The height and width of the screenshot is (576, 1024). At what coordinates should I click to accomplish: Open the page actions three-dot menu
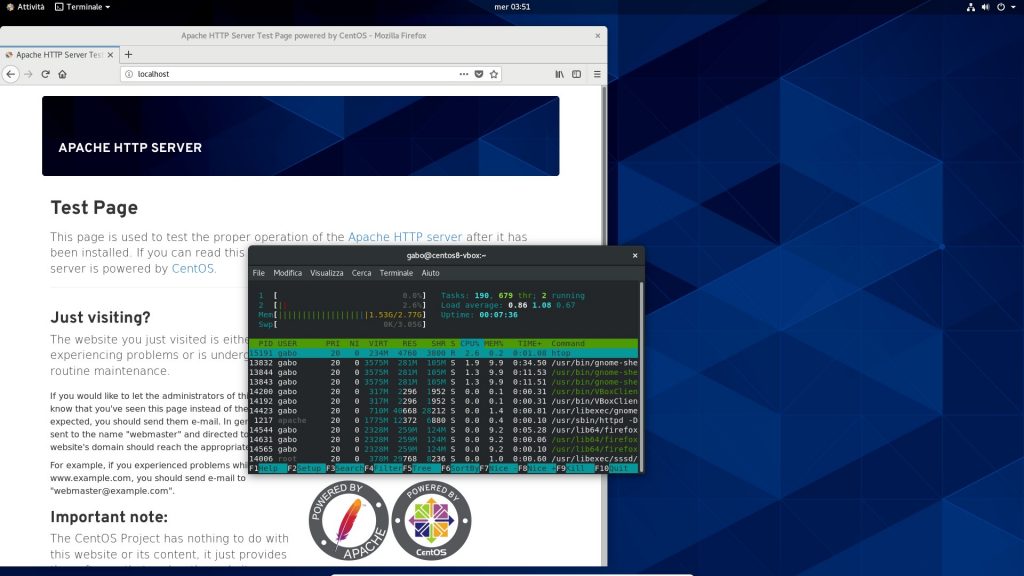pos(464,74)
